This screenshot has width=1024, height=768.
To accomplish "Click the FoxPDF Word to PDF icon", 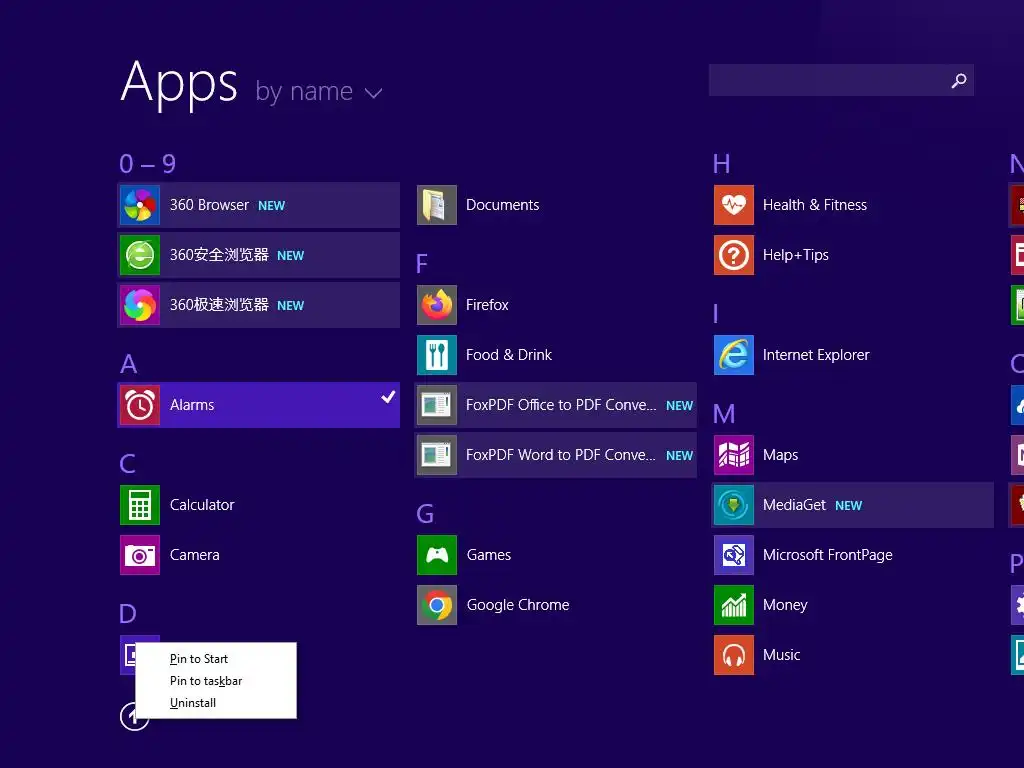I will click(x=437, y=455).
